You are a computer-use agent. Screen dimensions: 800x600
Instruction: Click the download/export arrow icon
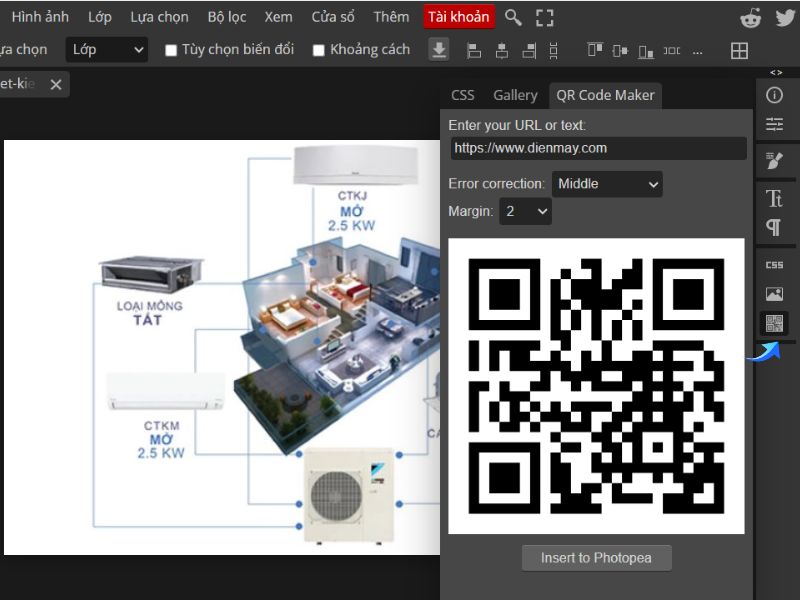438,50
